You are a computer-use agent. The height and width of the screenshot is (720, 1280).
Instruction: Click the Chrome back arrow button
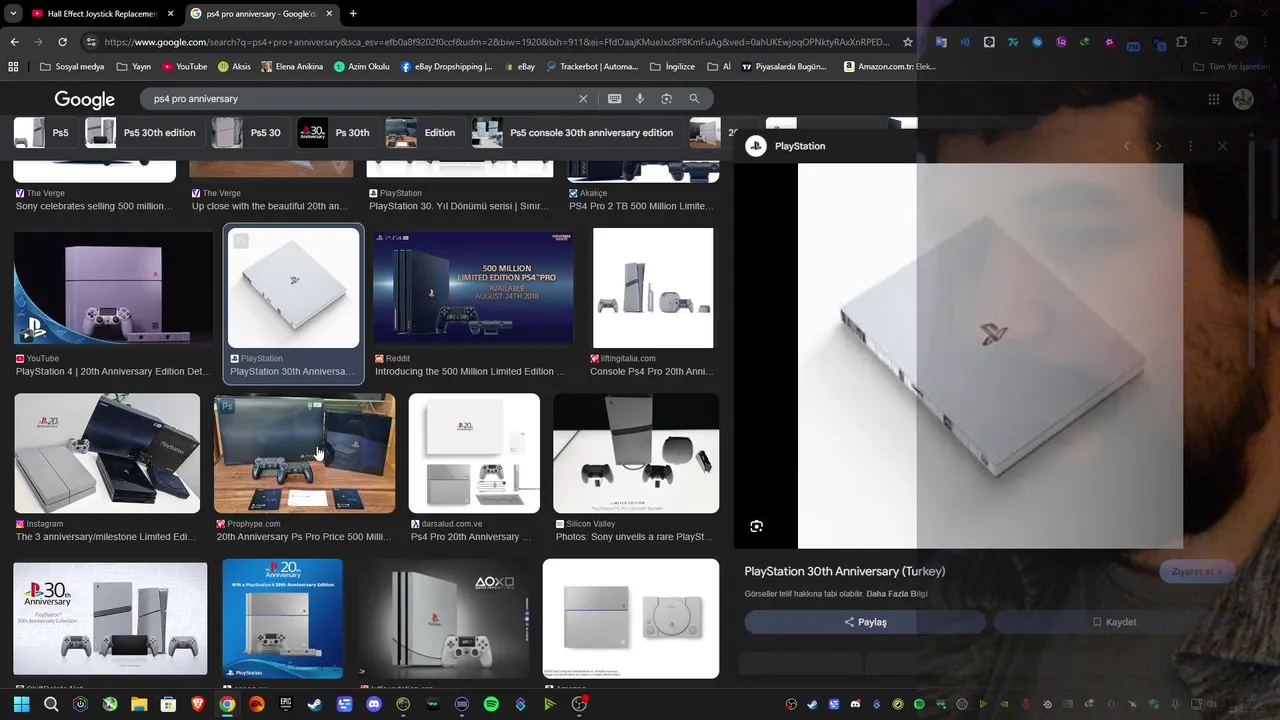pos(14,42)
